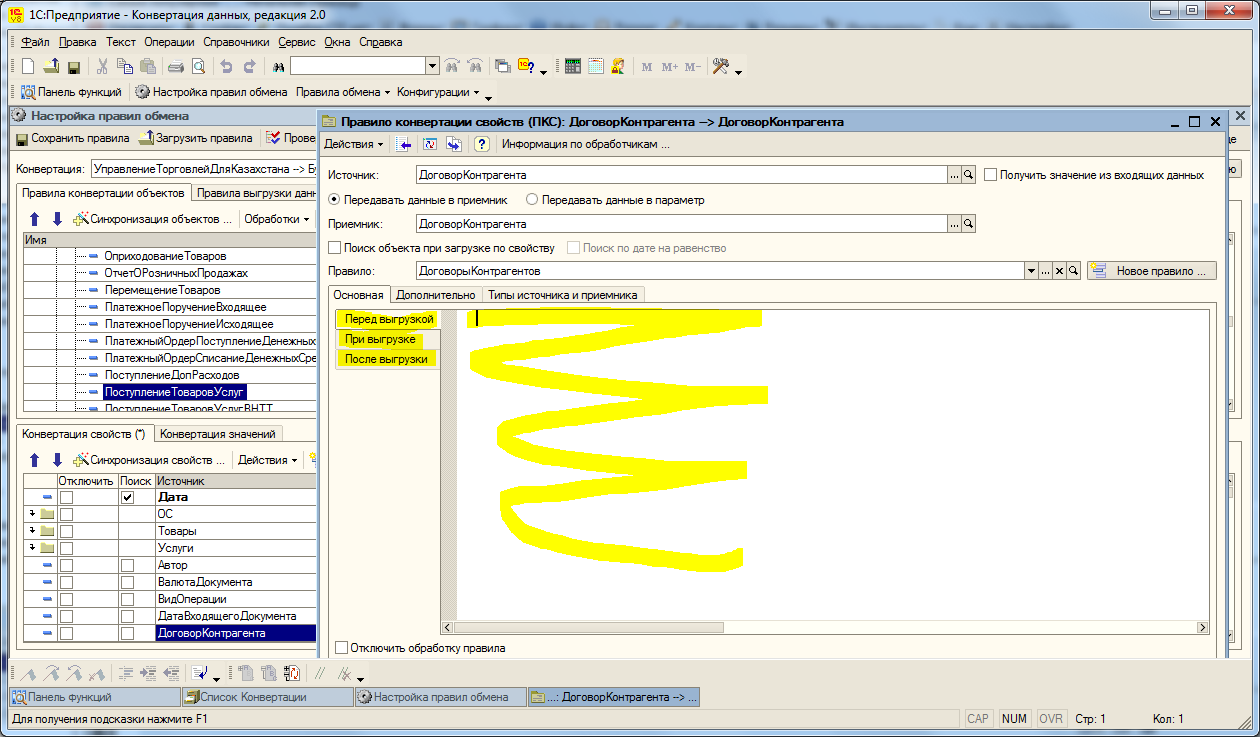Move property up with blue up arrow
The height and width of the screenshot is (737, 1260).
(34, 460)
